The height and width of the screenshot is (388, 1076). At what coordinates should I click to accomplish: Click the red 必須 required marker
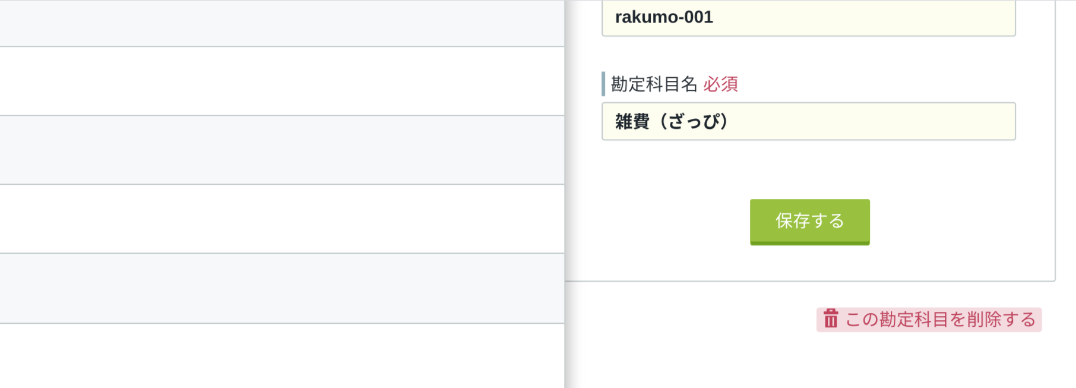click(x=721, y=84)
